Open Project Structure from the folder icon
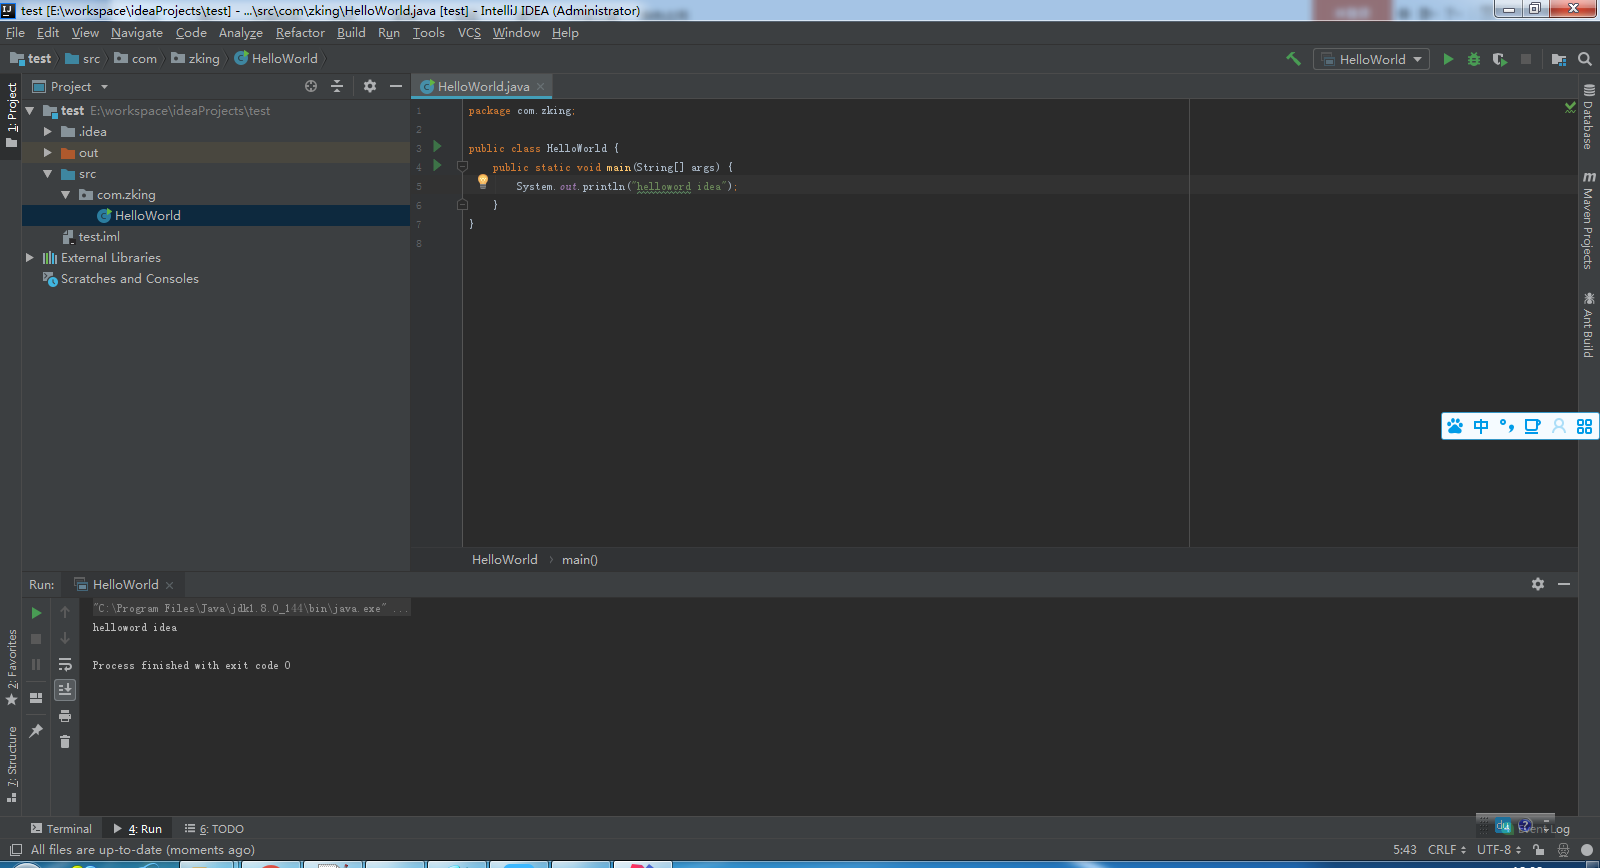1600x868 pixels. (1558, 59)
